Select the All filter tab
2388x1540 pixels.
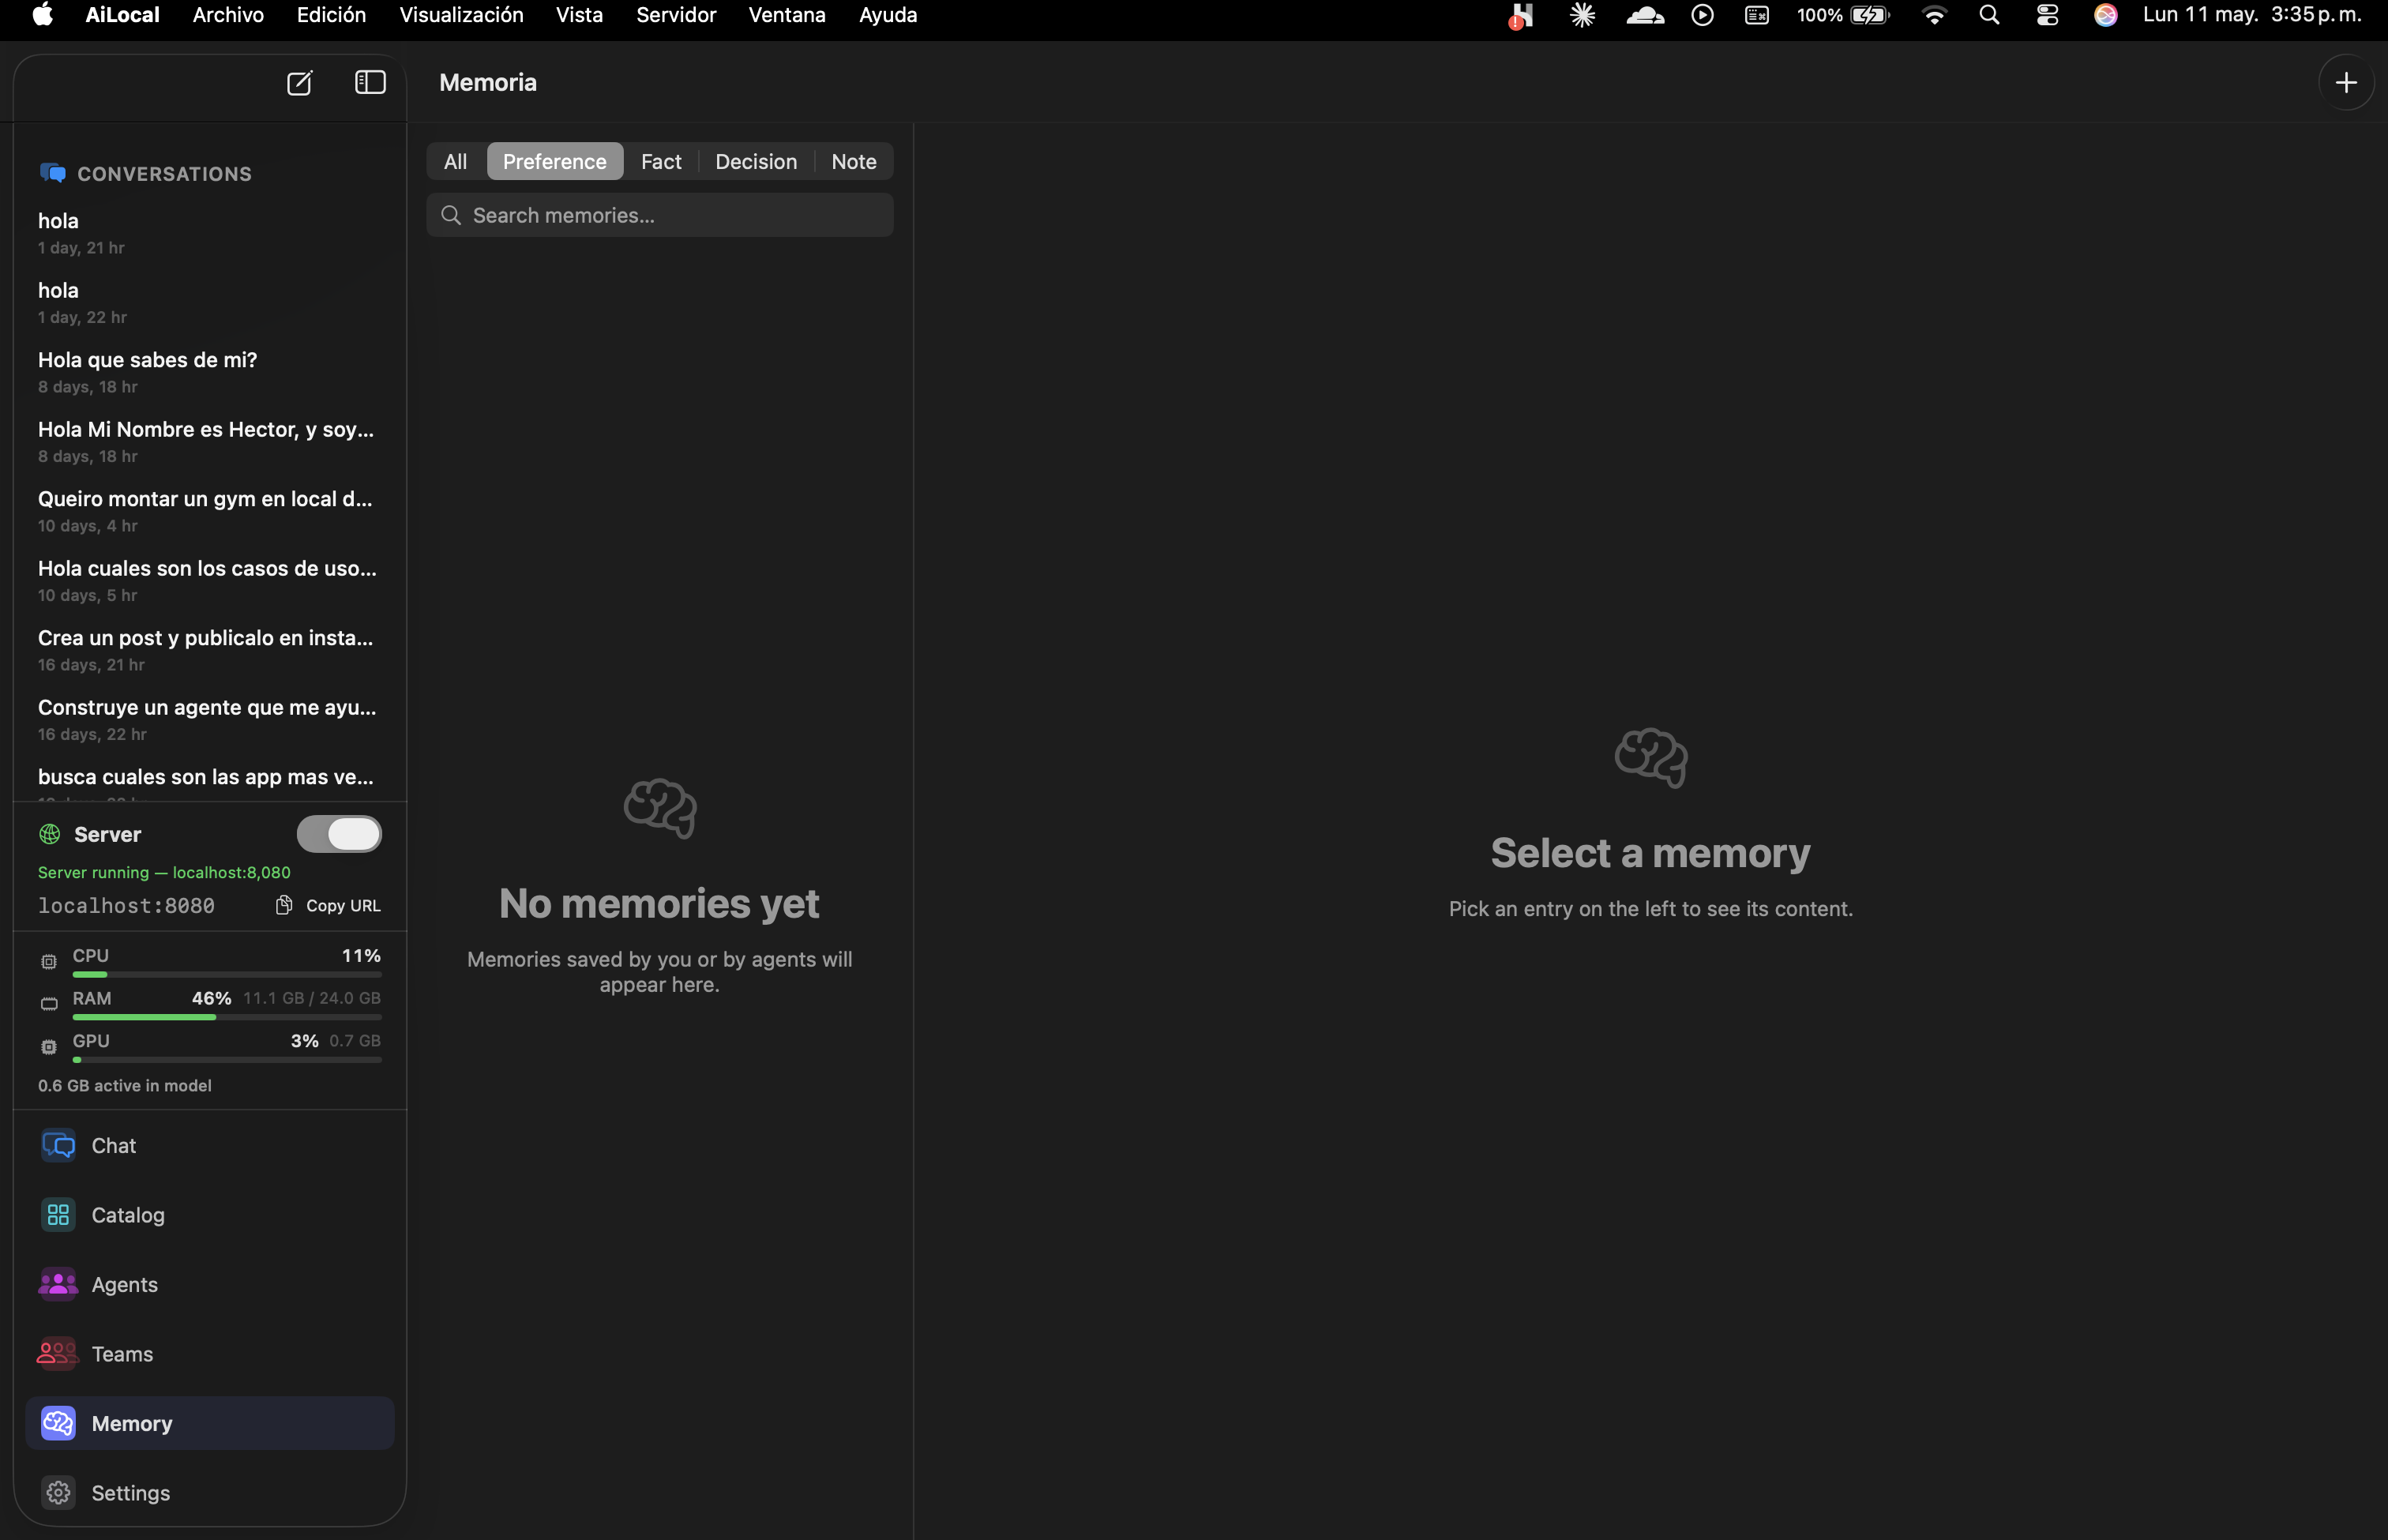(455, 161)
